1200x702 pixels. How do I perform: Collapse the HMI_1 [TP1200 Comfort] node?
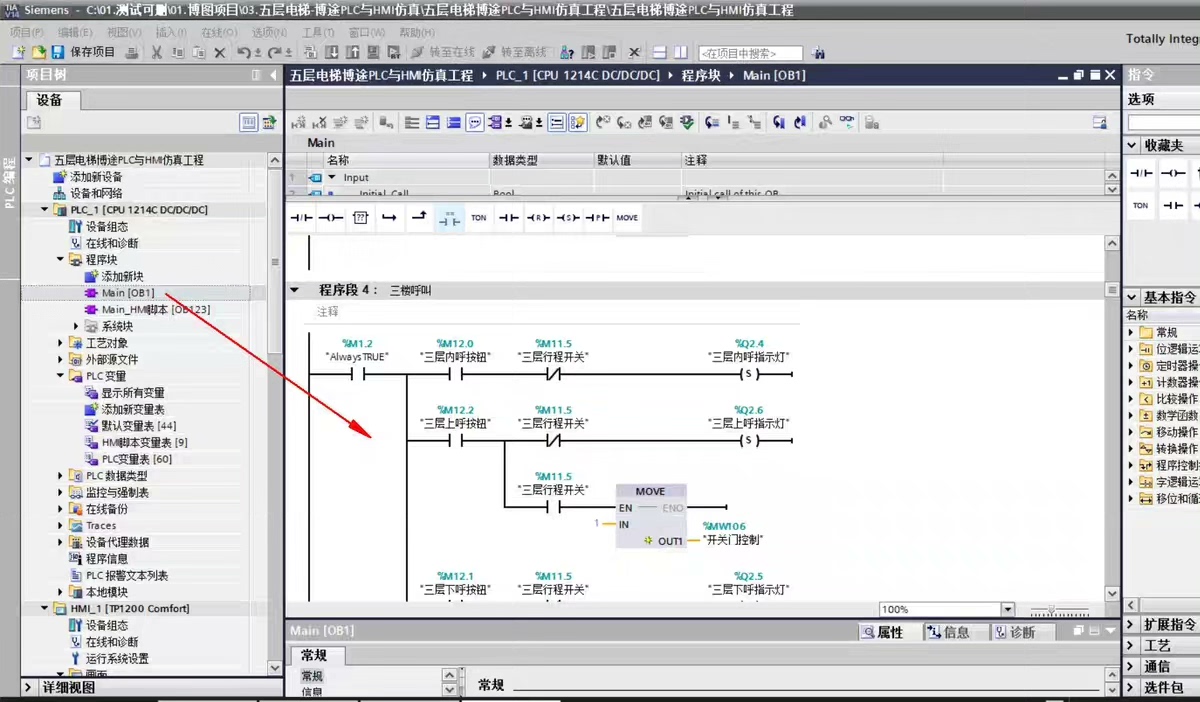pos(44,608)
